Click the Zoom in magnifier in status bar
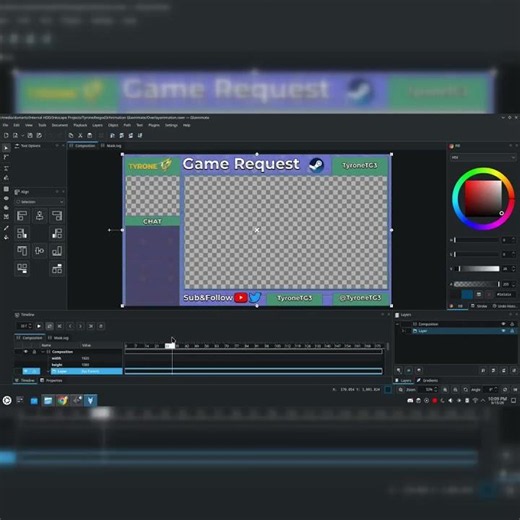Screen dimensions: 520x520 pos(445,390)
